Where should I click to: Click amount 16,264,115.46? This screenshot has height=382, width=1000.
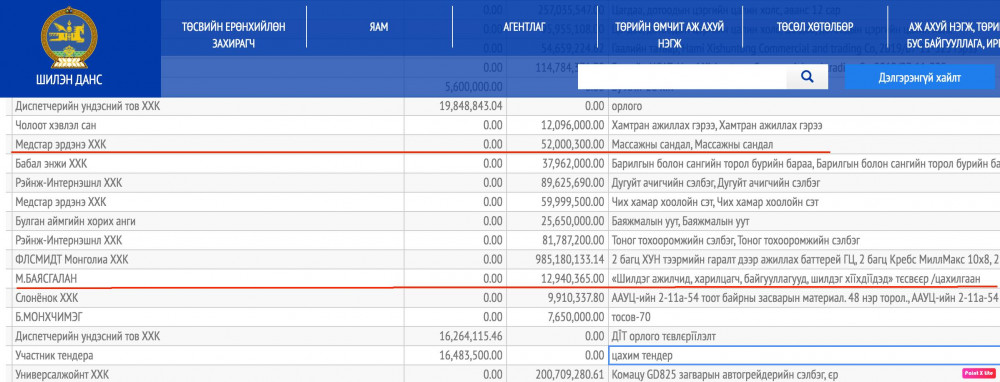[471, 336]
